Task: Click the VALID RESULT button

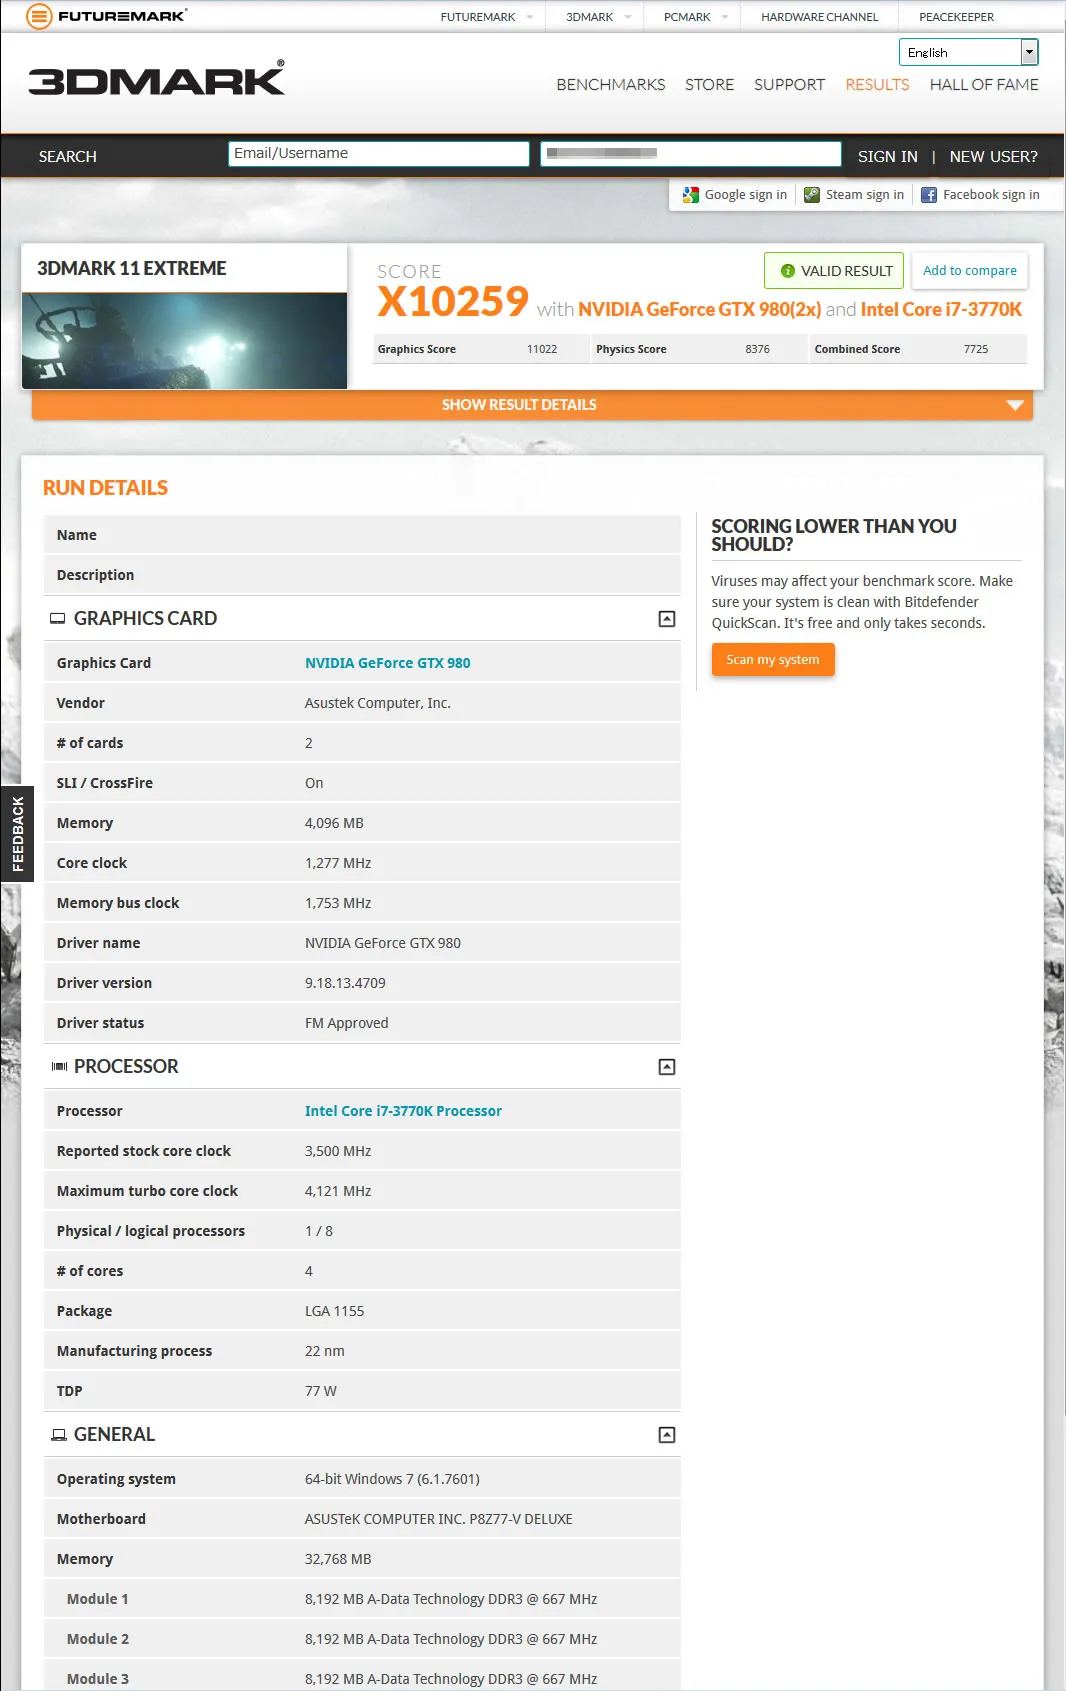Action: [x=834, y=271]
